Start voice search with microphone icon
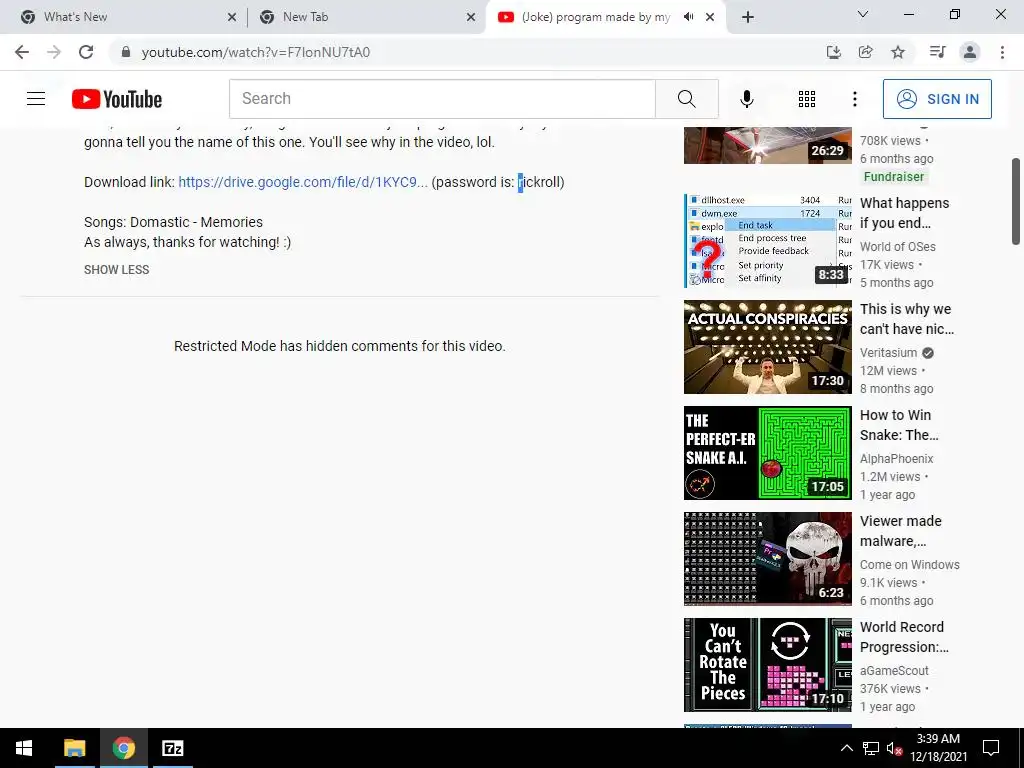This screenshot has width=1024, height=768. (x=746, y=99)
